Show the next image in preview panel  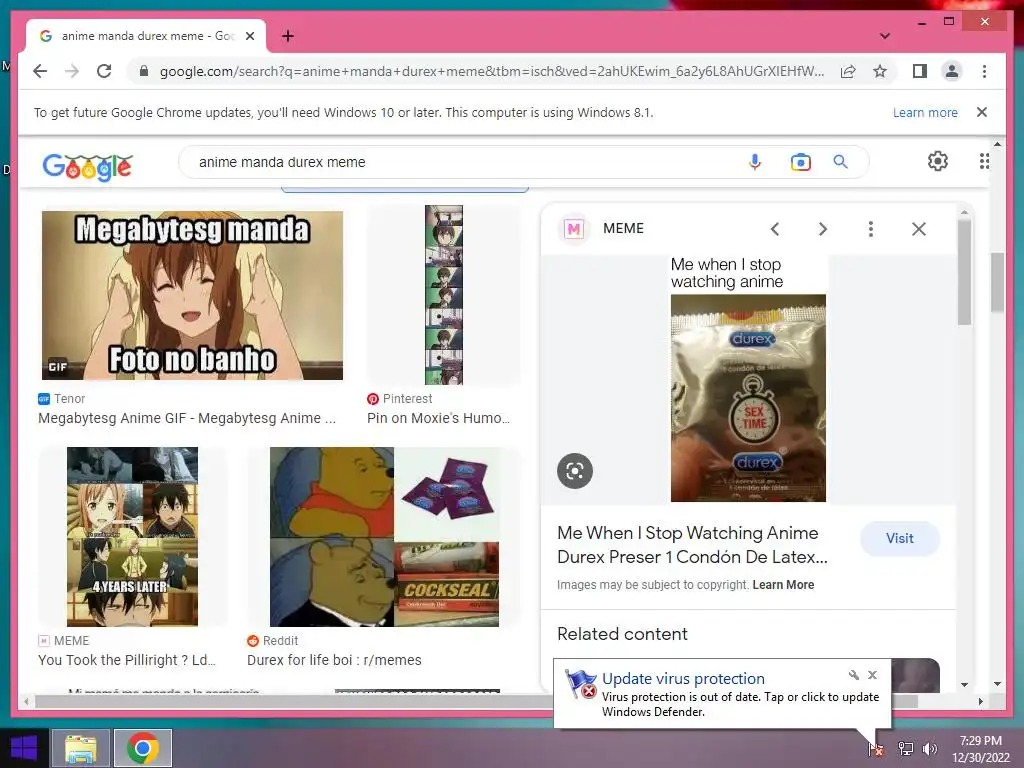tap(823, 229)
